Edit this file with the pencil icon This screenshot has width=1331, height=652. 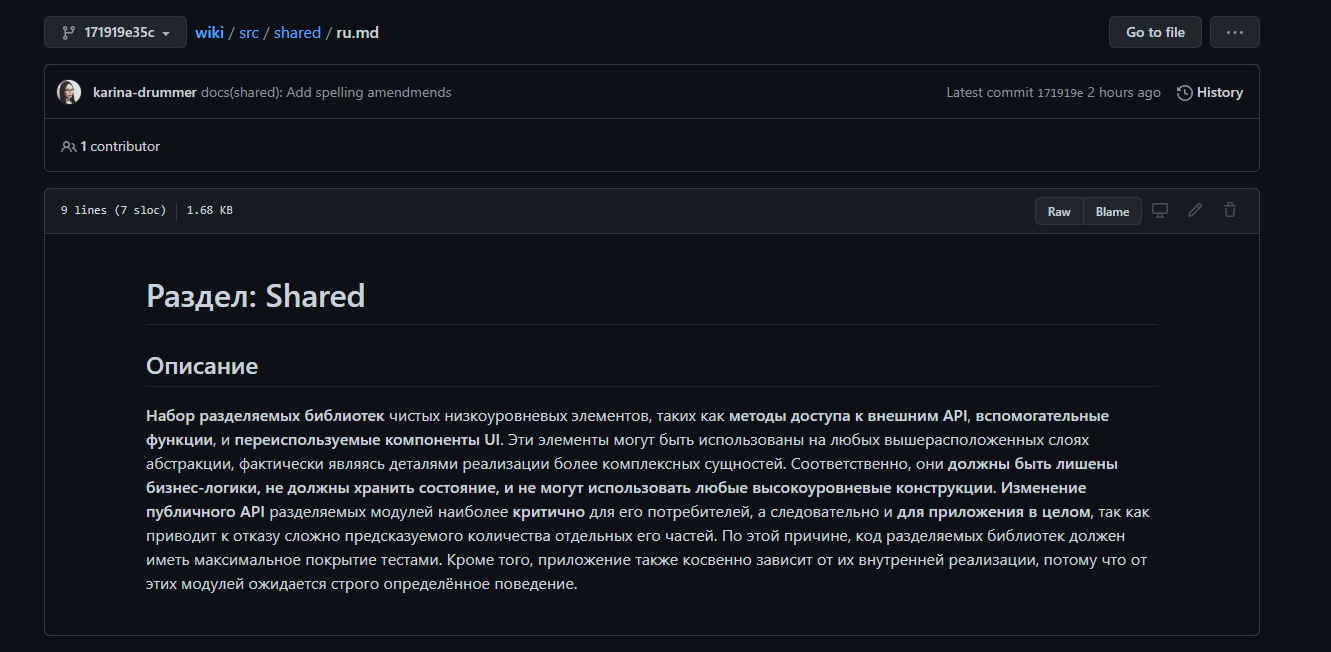point(1195,210)
